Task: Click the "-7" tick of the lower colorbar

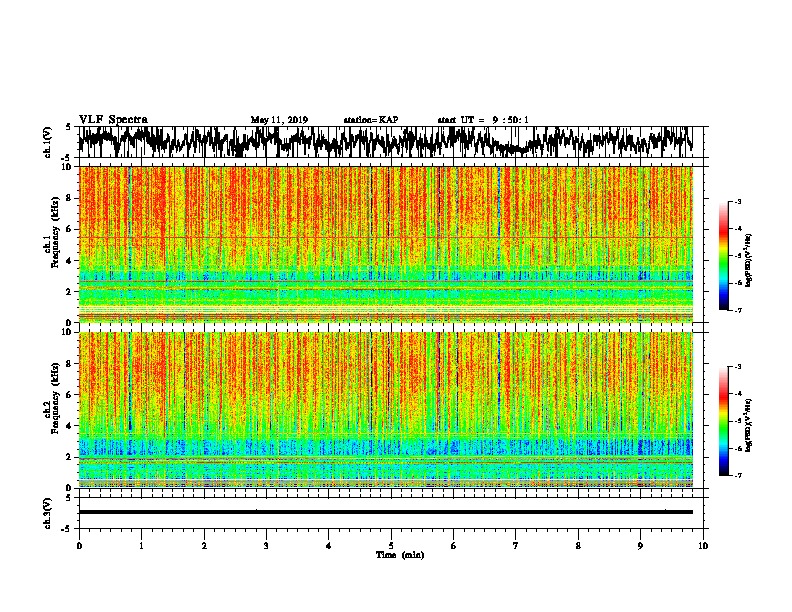Action: coord(738,475)
